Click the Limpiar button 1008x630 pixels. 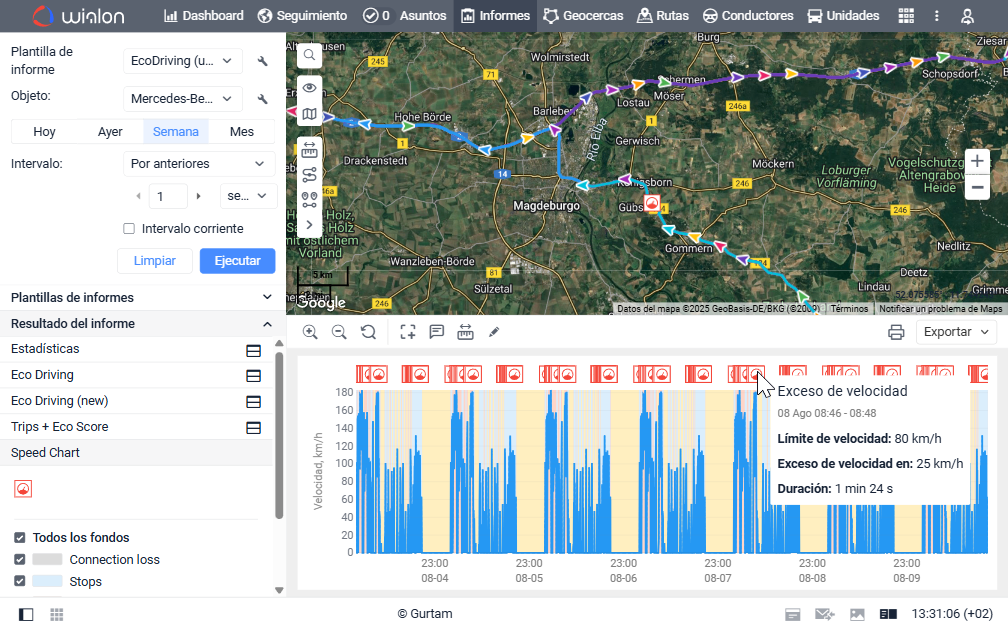pos(154,261)
